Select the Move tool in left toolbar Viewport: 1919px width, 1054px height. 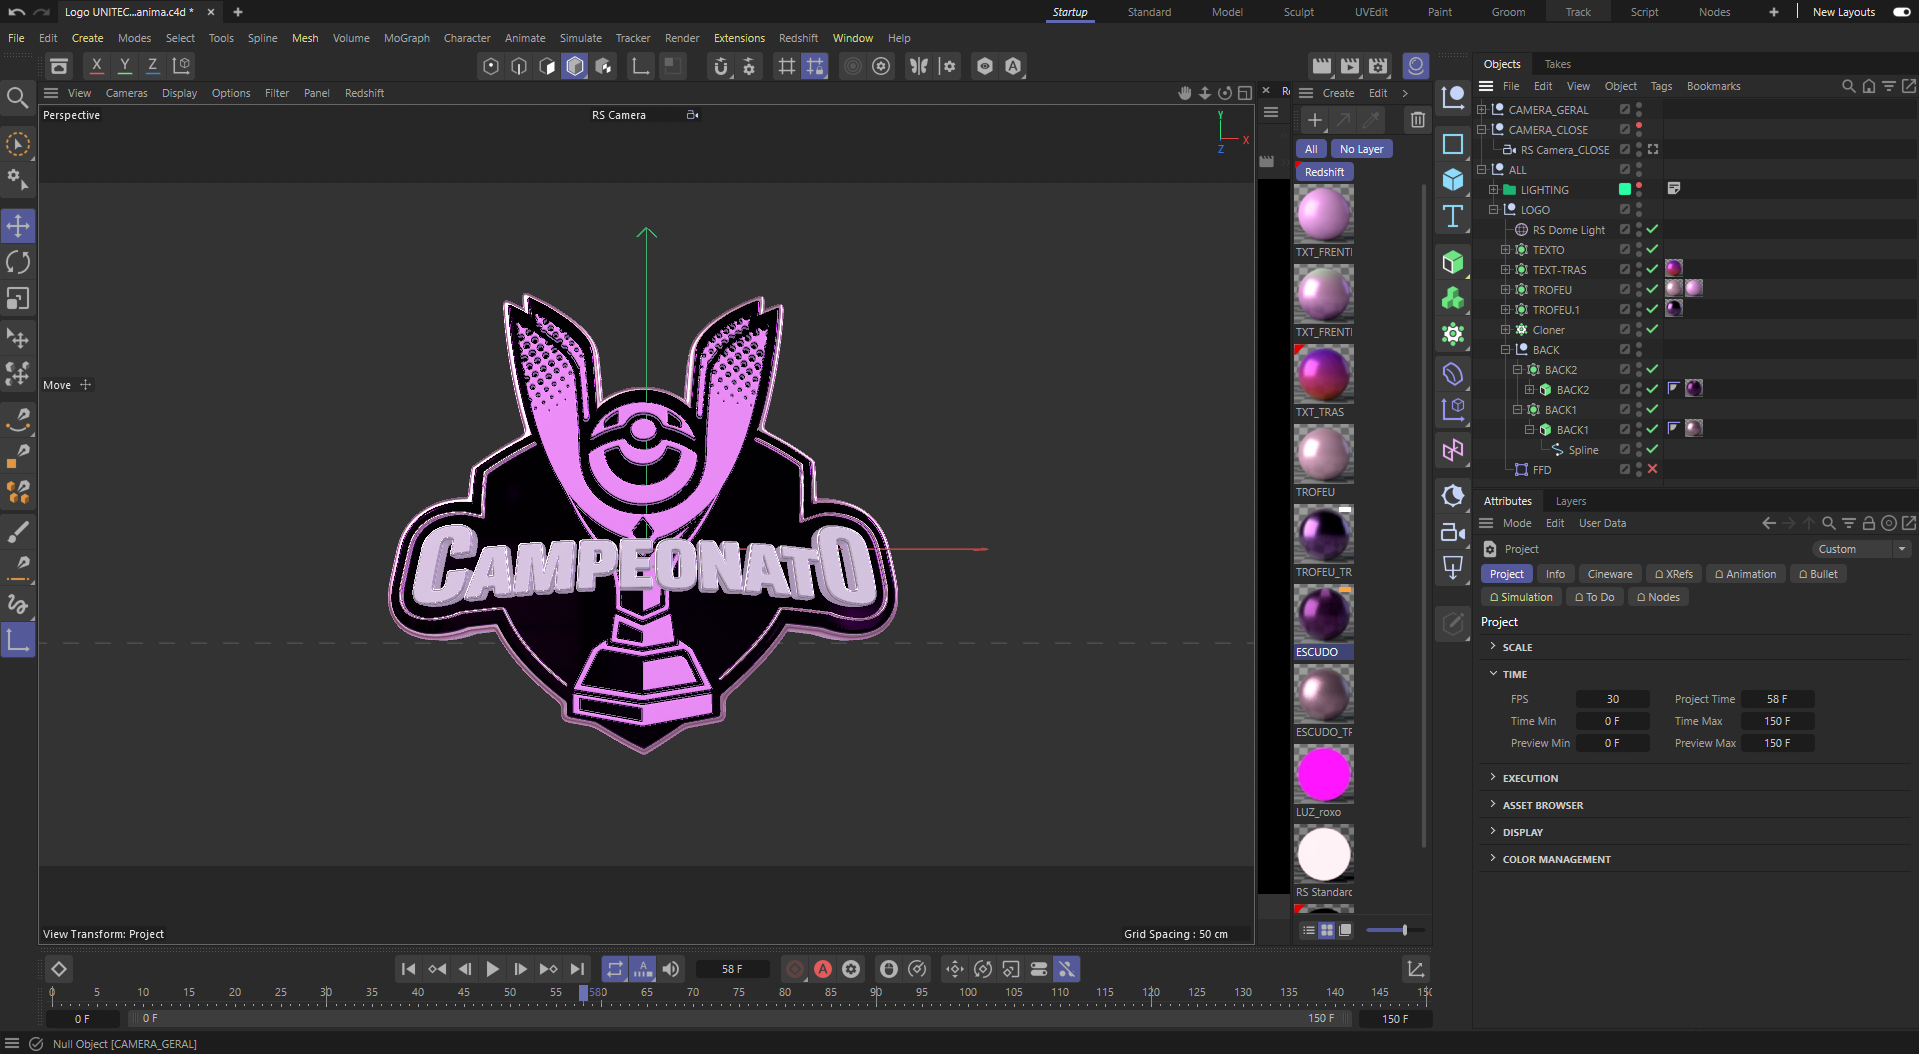[18, 225]
